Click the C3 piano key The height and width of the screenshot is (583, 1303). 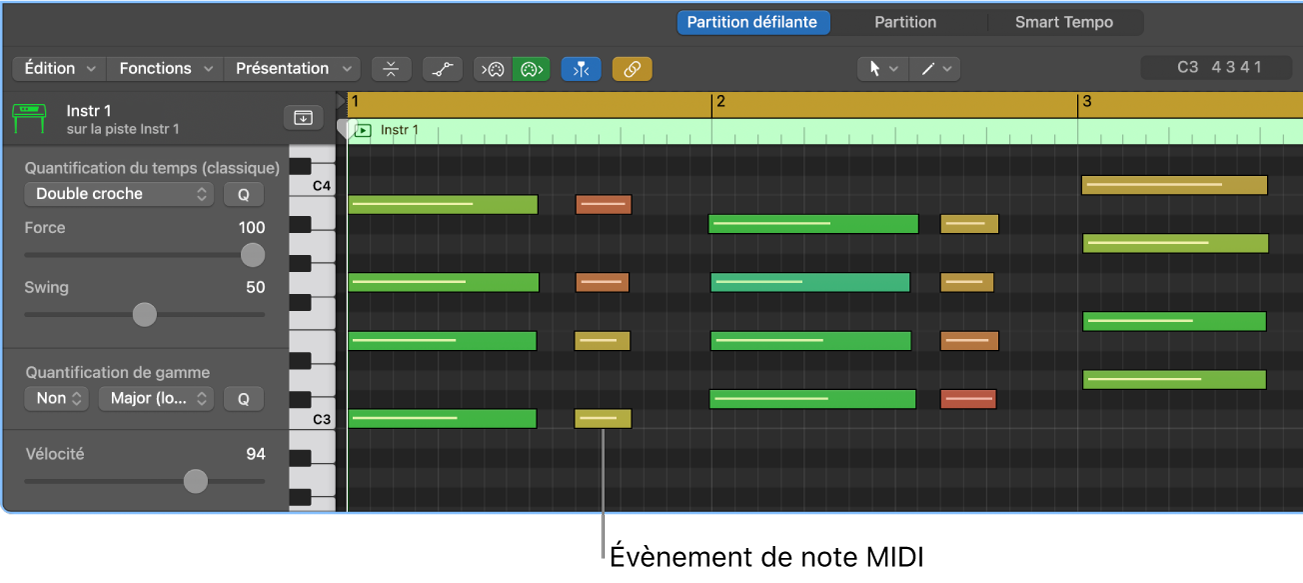point(314,419)
